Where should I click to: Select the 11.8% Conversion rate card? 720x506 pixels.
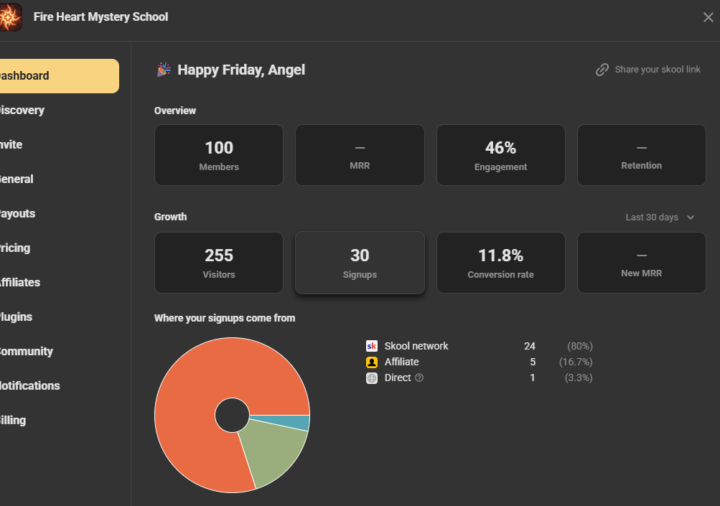501,263
